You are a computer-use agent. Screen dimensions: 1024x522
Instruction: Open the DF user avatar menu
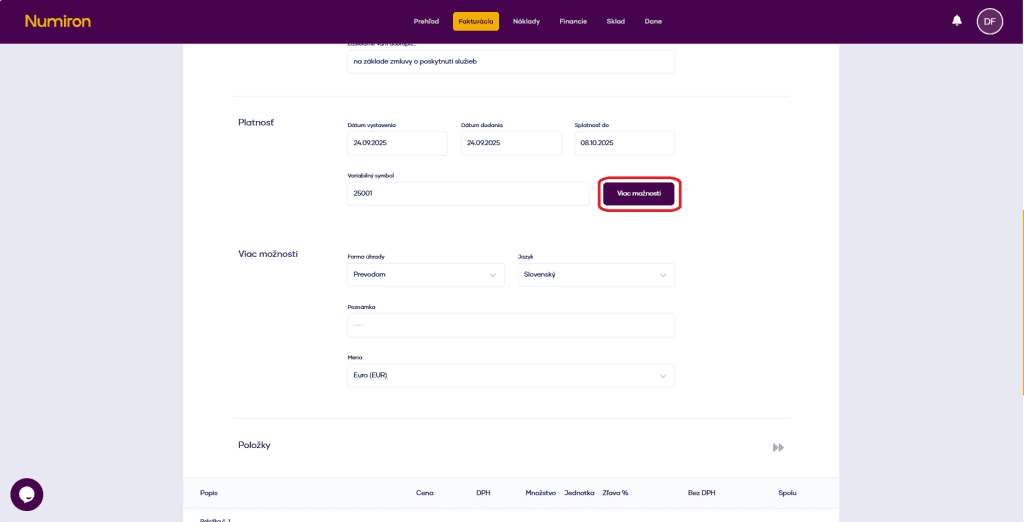989,21
